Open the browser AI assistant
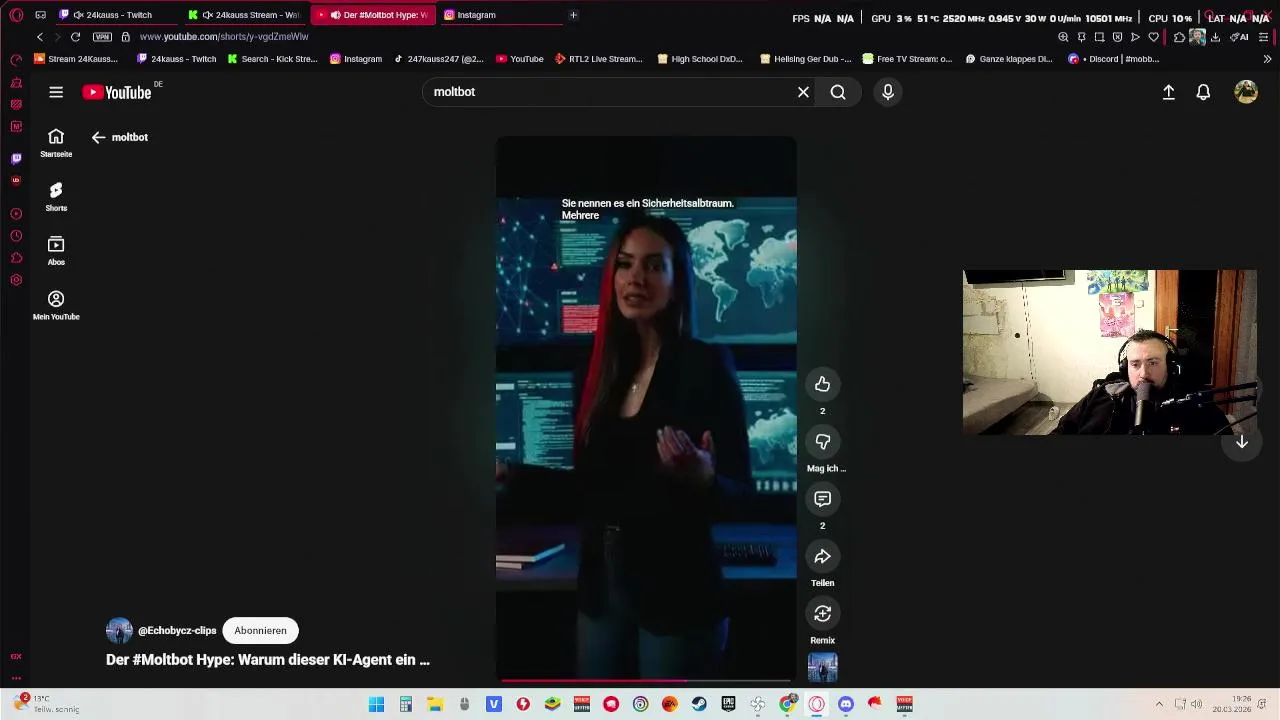Viewport: 1280px width, 720px height. 1239,37
